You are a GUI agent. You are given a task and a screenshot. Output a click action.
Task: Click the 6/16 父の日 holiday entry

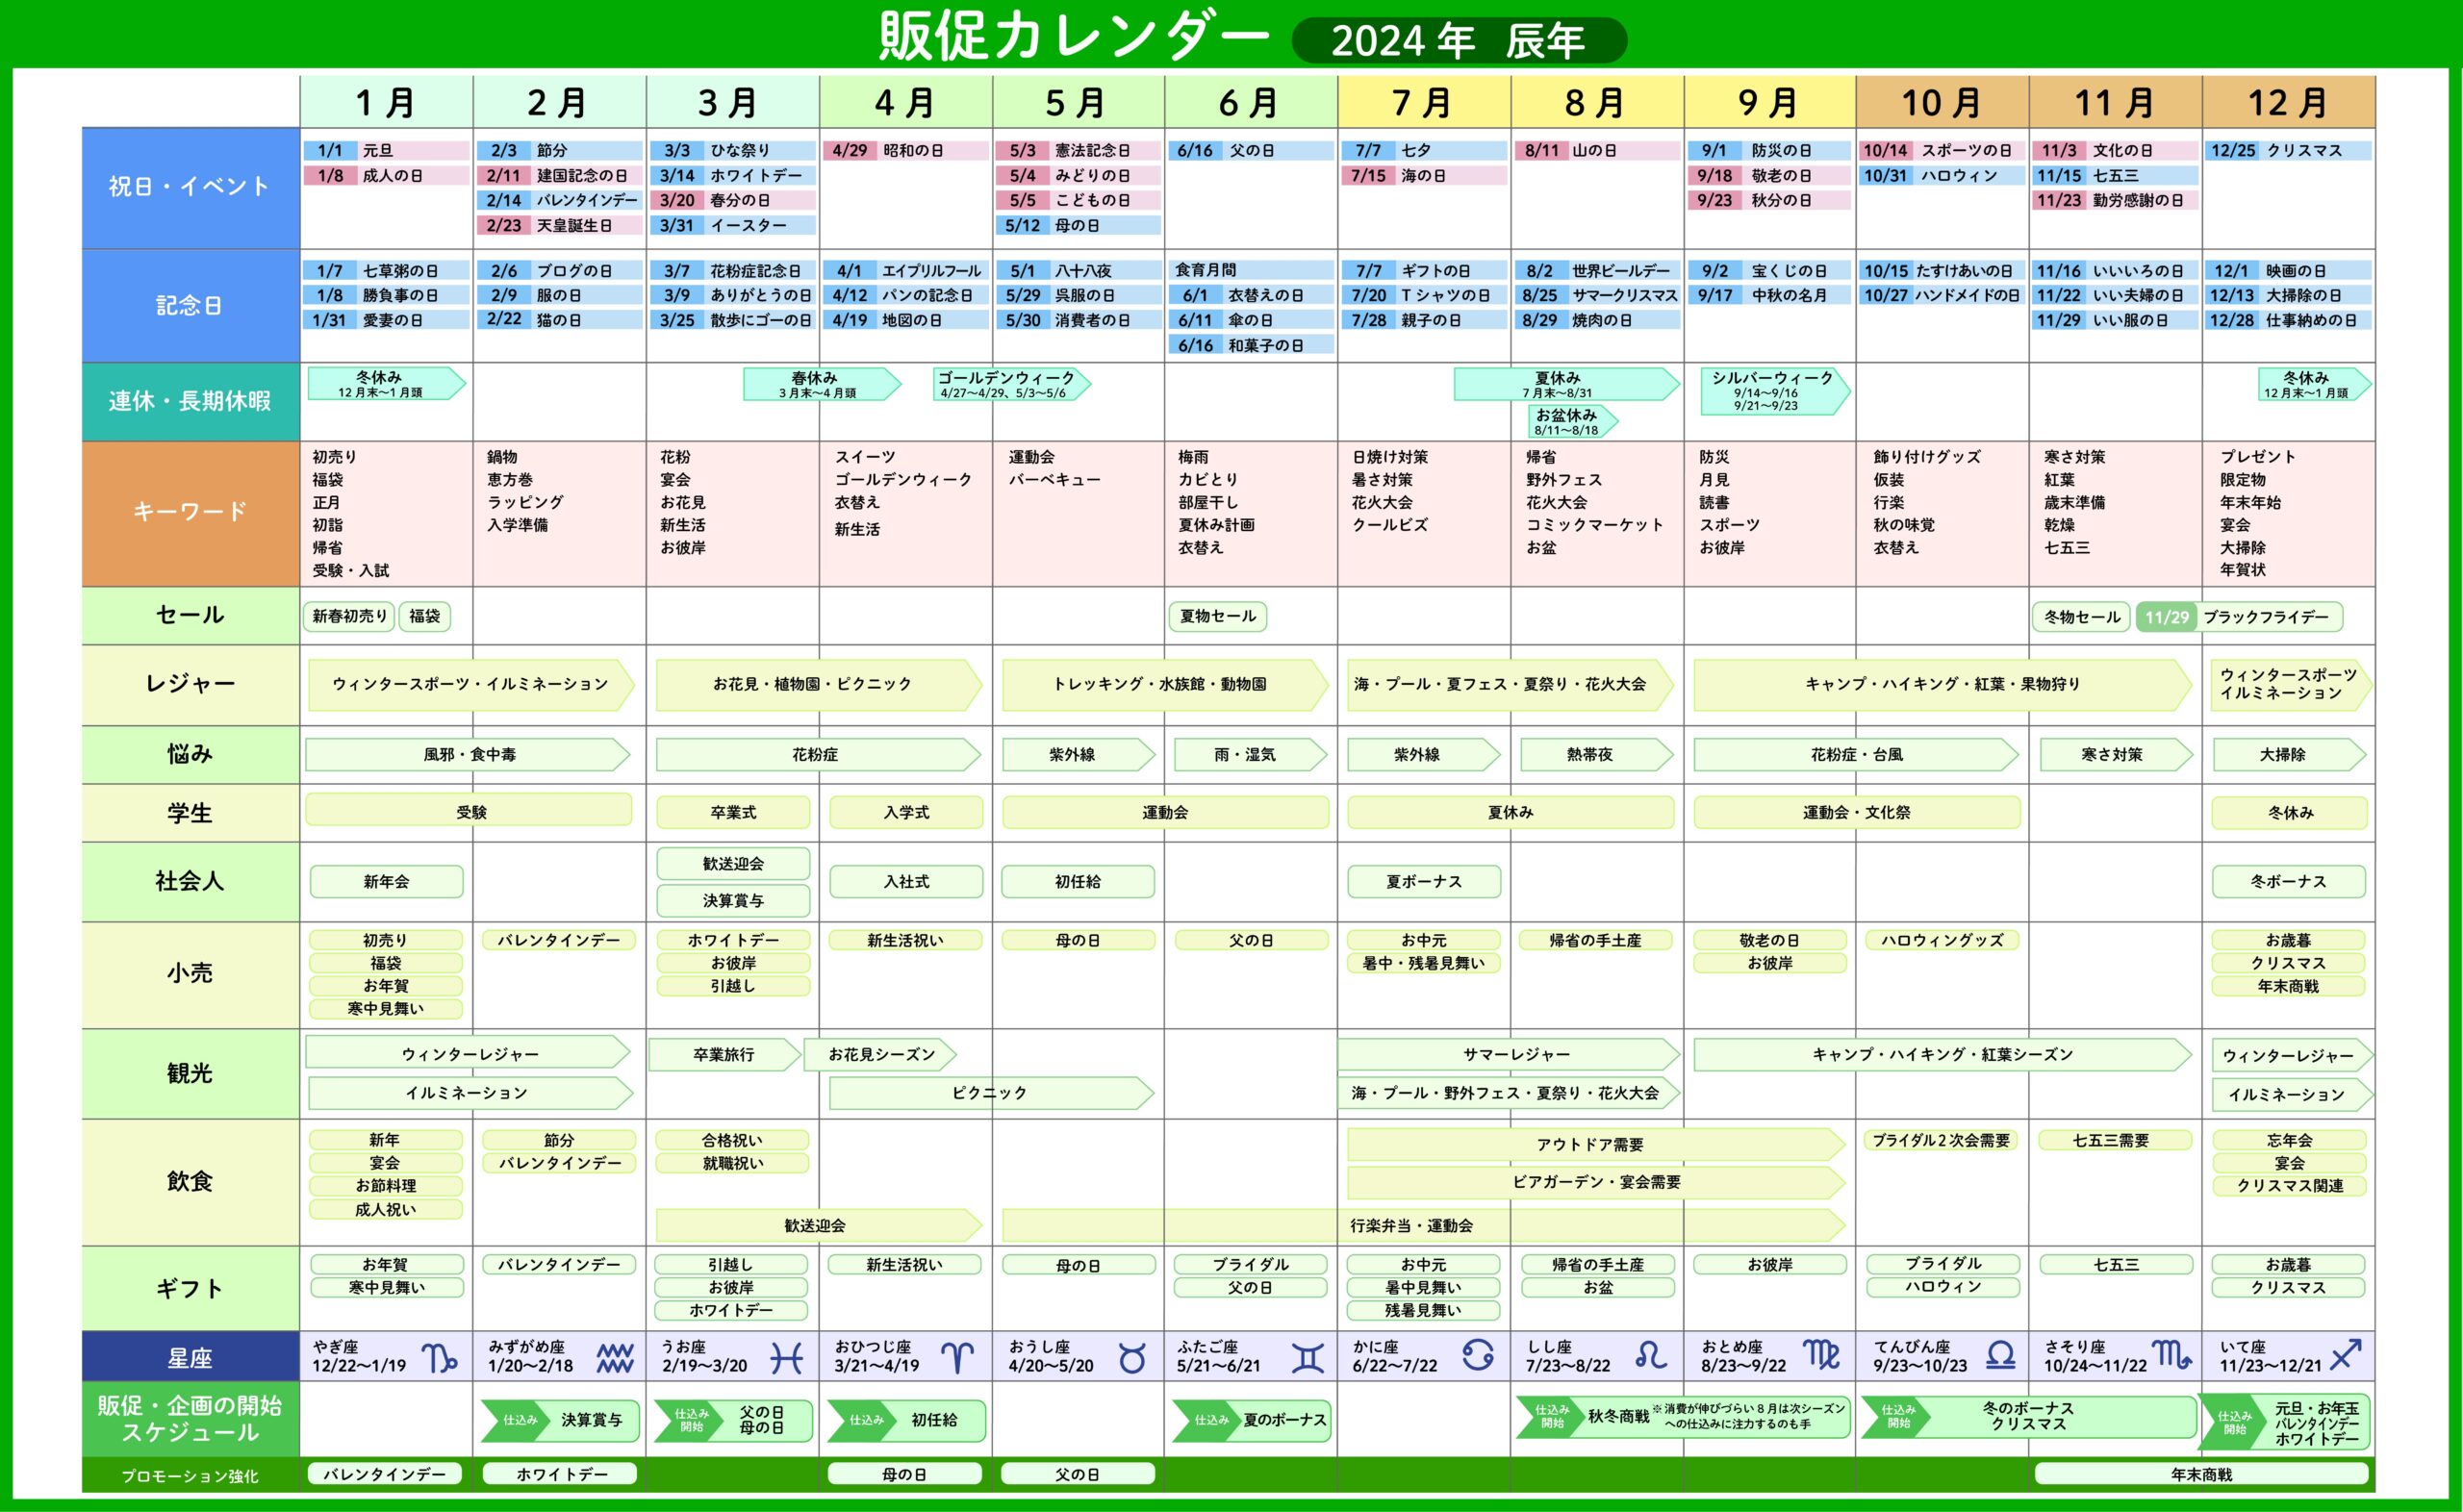[x=1251, y=150]
